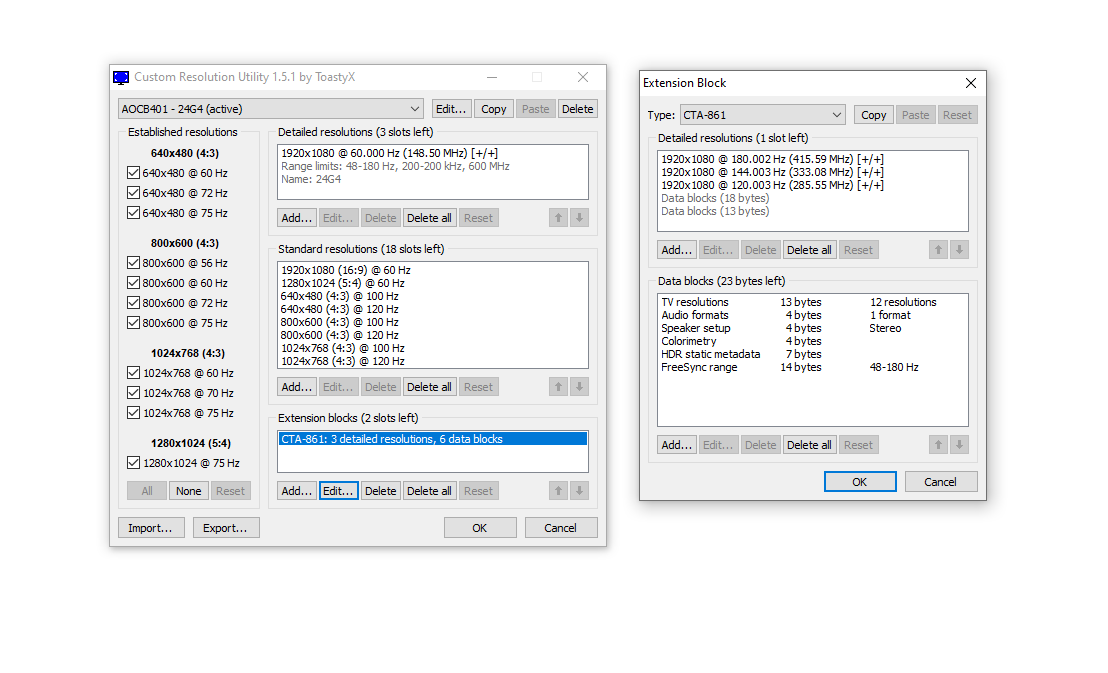Click move-up arrow in Standard resolutions section

(558, 387)
